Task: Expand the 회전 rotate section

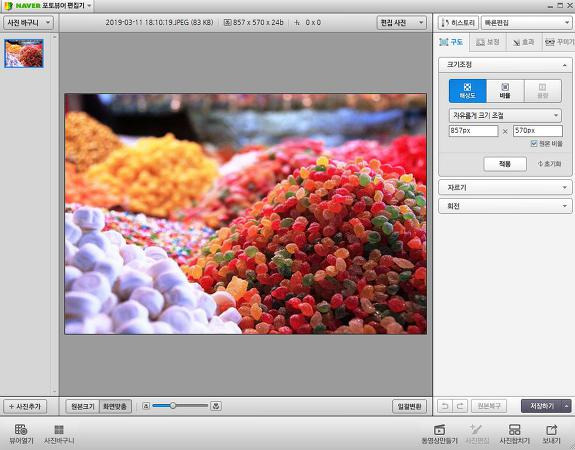Action: pyautogui.click(x=505, y=206)
